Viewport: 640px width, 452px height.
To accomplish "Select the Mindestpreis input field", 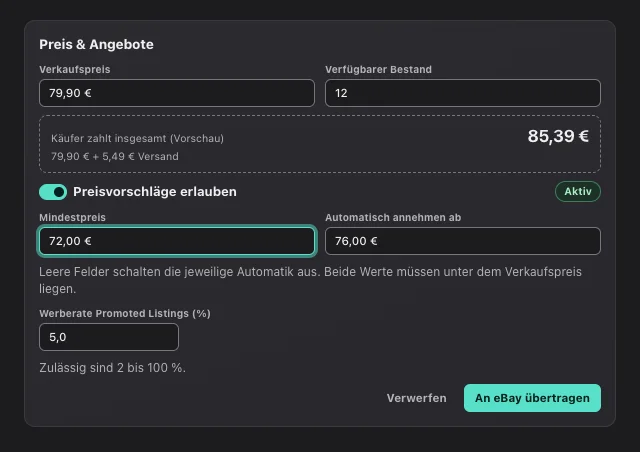I will pyautogui.click(x=177, y=241).
